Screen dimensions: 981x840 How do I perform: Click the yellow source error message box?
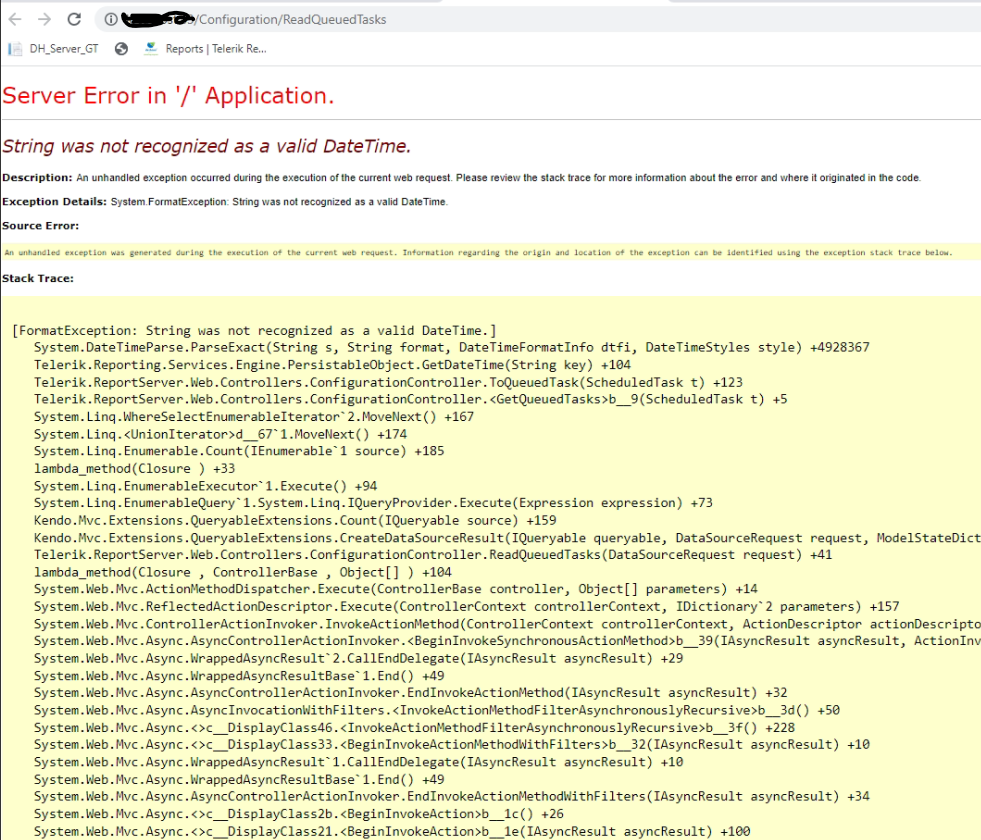(478, 253)
